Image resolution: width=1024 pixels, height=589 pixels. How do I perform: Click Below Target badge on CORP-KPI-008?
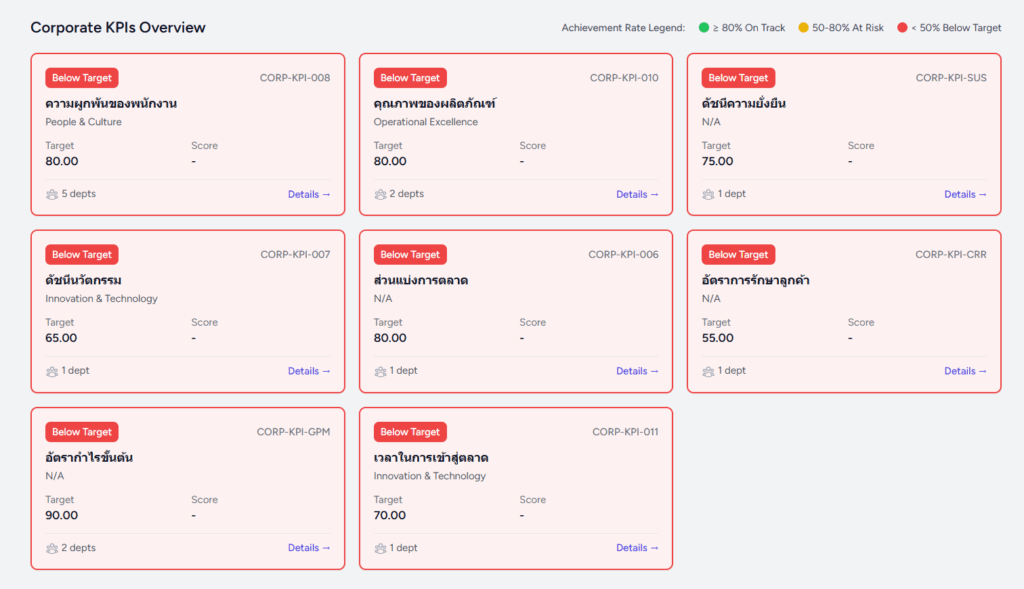pyautogui.click(x=82, y=78)
